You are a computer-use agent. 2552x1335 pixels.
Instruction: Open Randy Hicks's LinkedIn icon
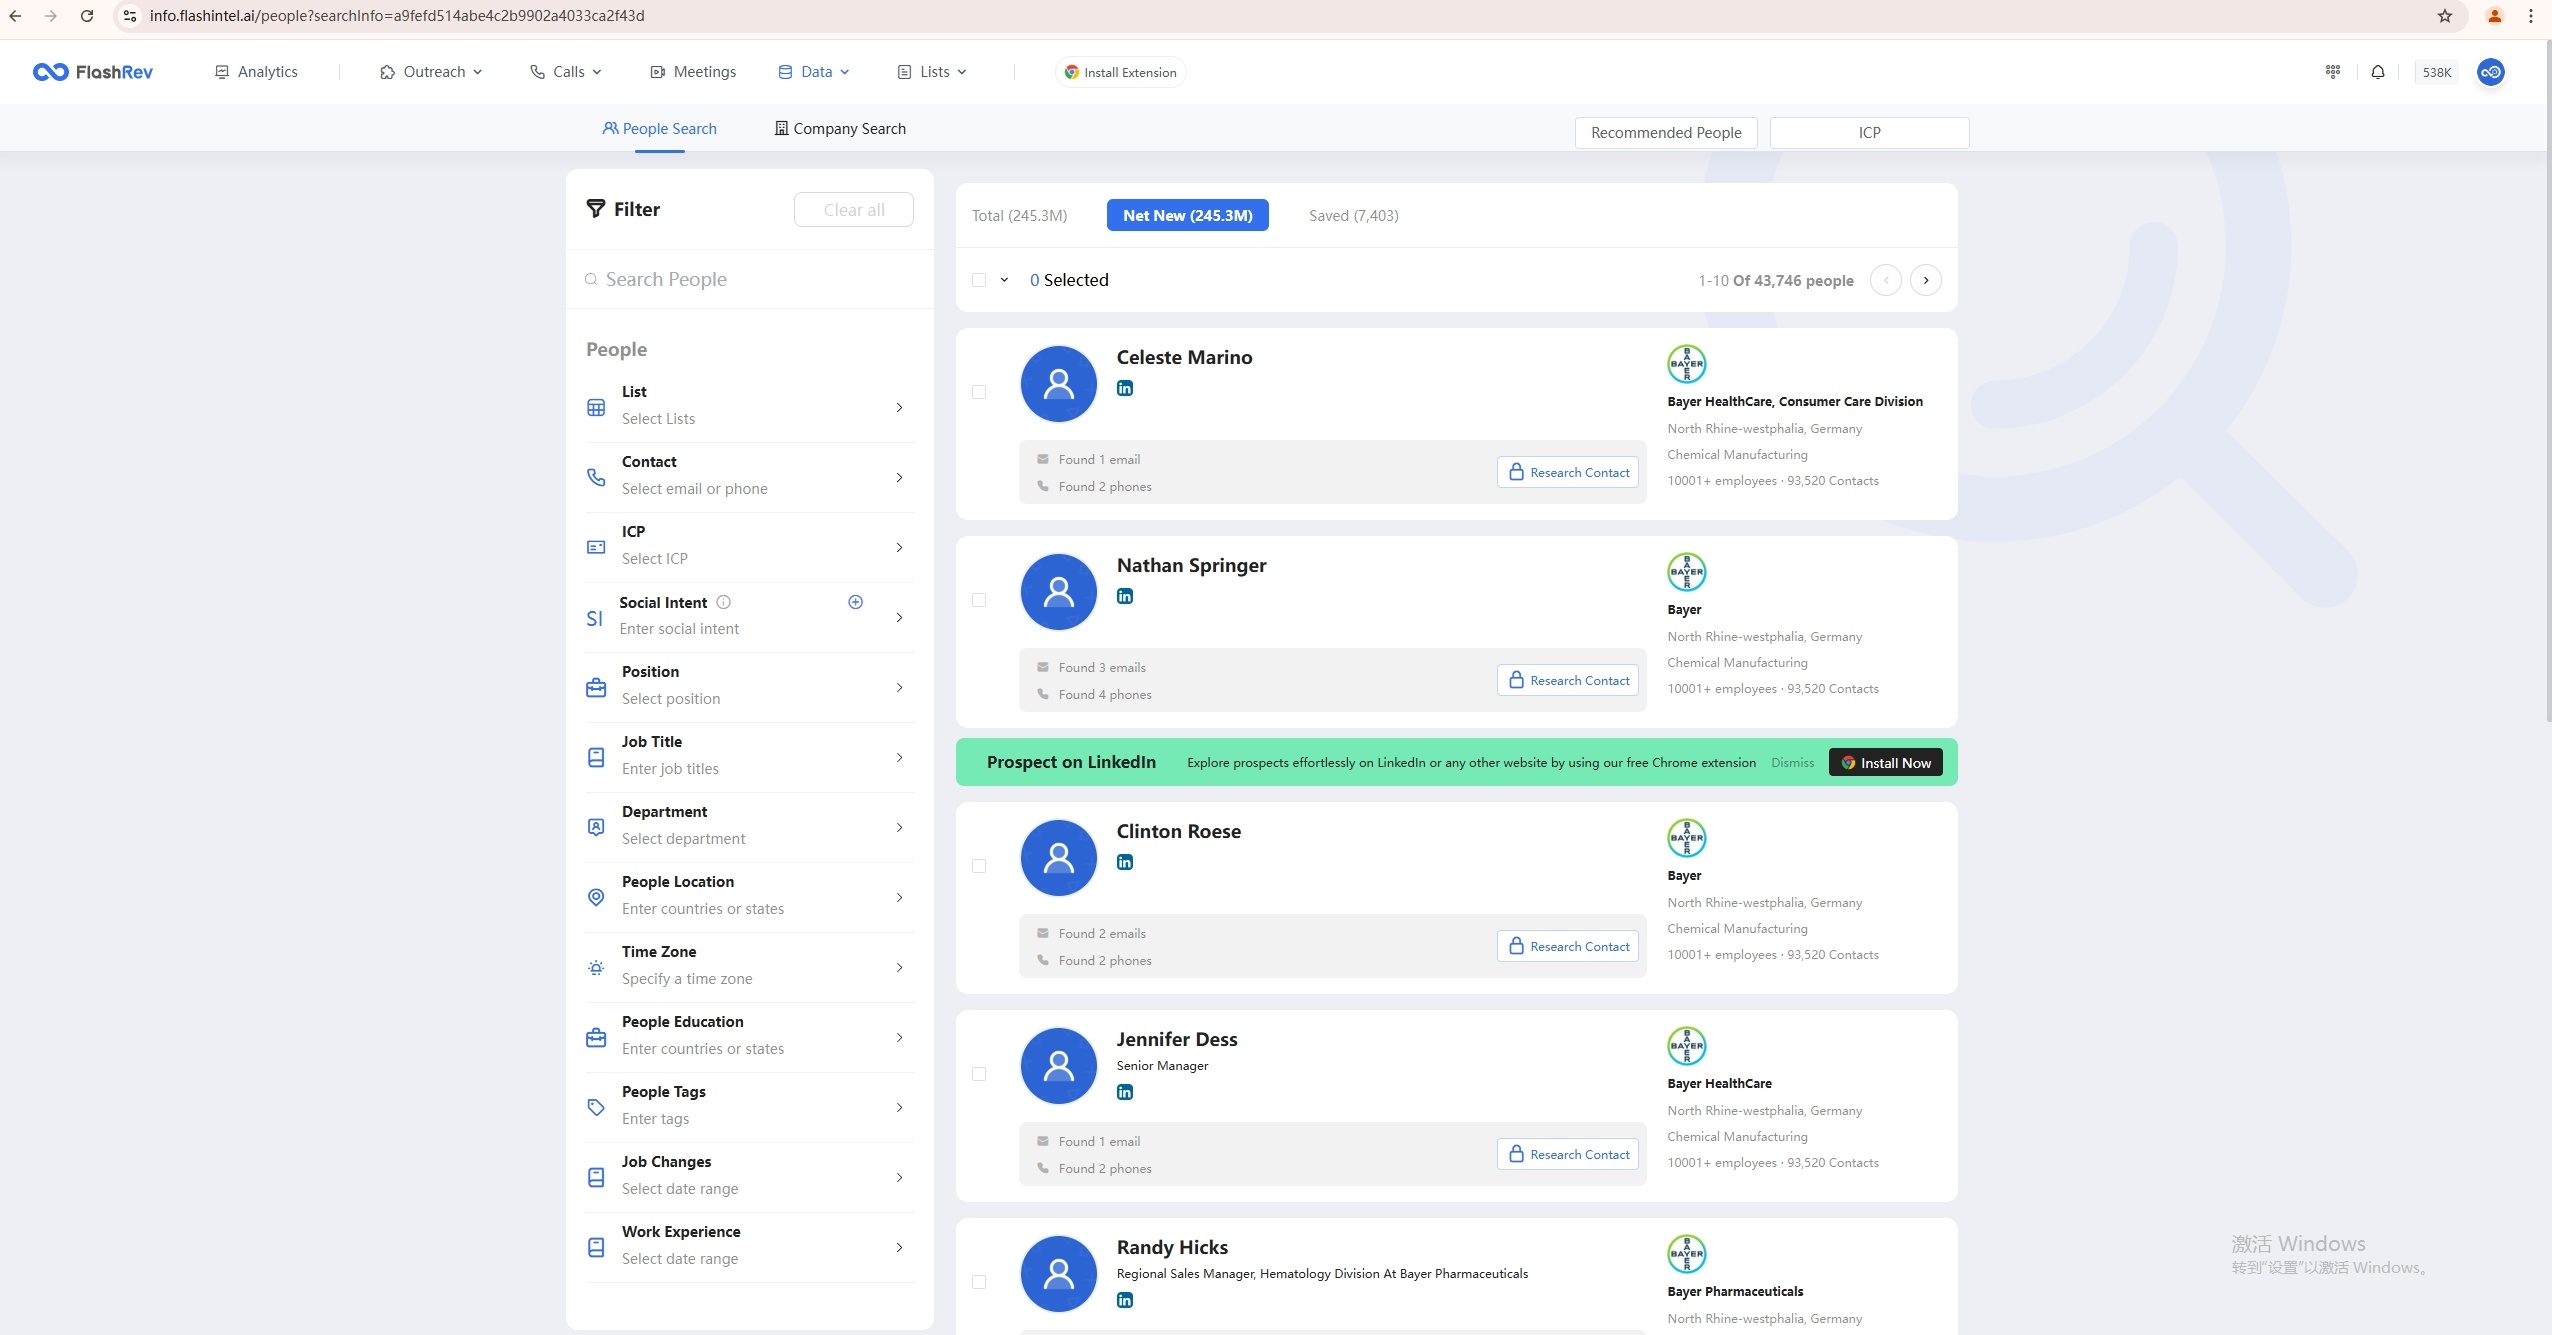pos(1125,1300)
